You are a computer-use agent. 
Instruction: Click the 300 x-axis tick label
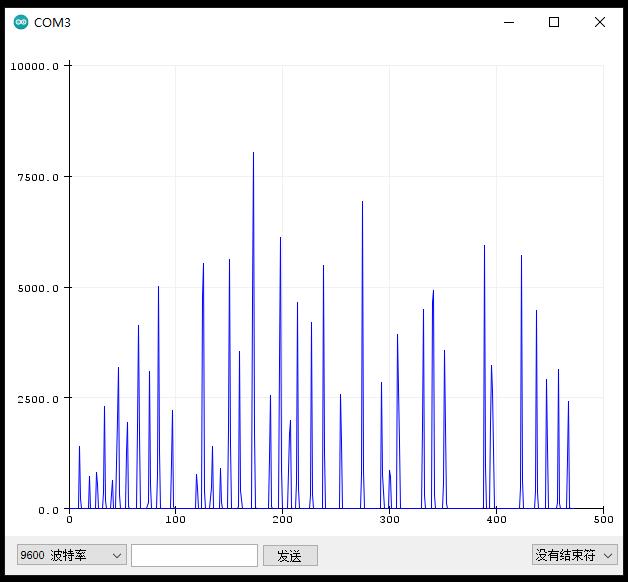(x=390, y=520)
